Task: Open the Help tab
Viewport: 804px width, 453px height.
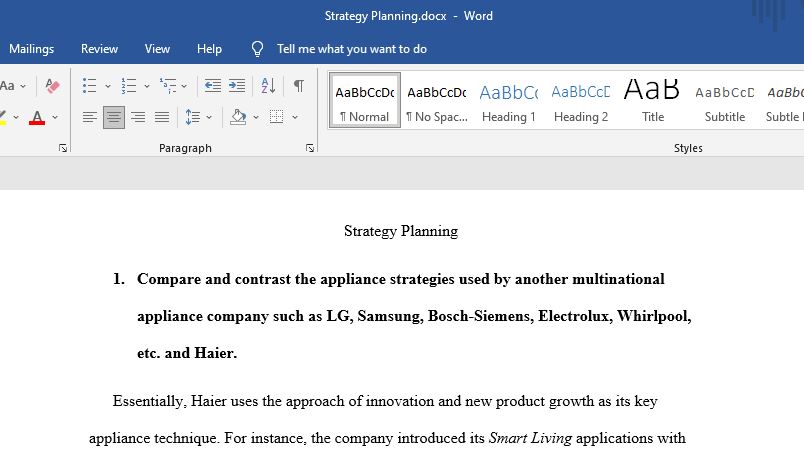Action: pos(209,49)
